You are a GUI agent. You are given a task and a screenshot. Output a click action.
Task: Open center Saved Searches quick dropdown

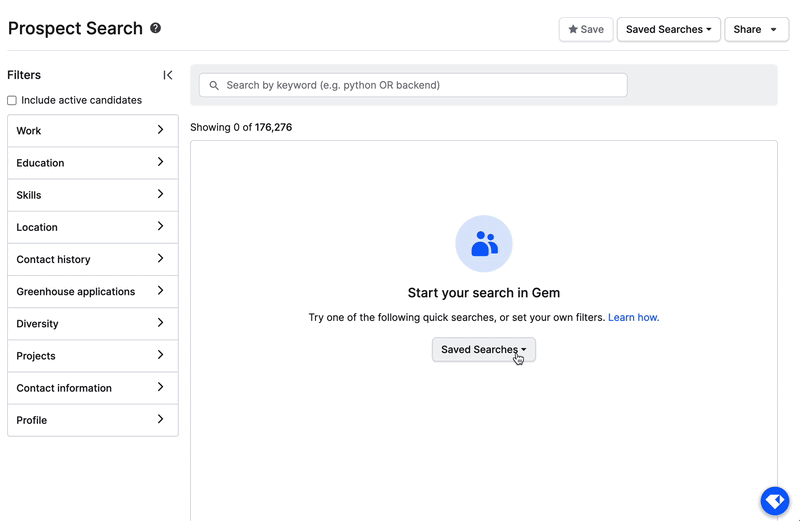pyautogui.click(x=484, y=350)
